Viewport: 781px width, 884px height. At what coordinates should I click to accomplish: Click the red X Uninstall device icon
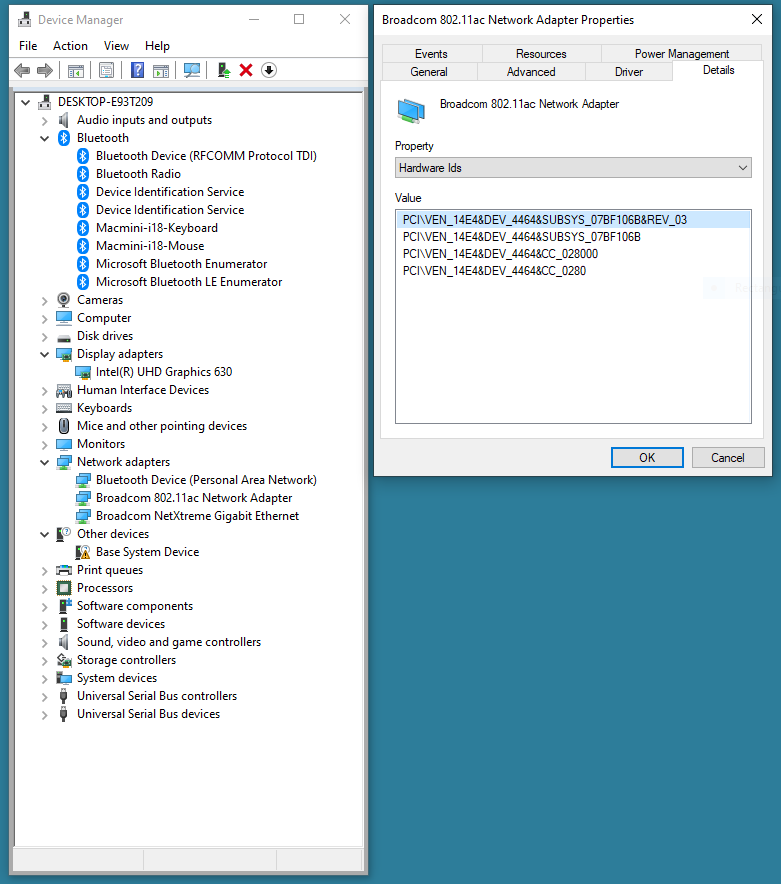[x=246, y=70]
